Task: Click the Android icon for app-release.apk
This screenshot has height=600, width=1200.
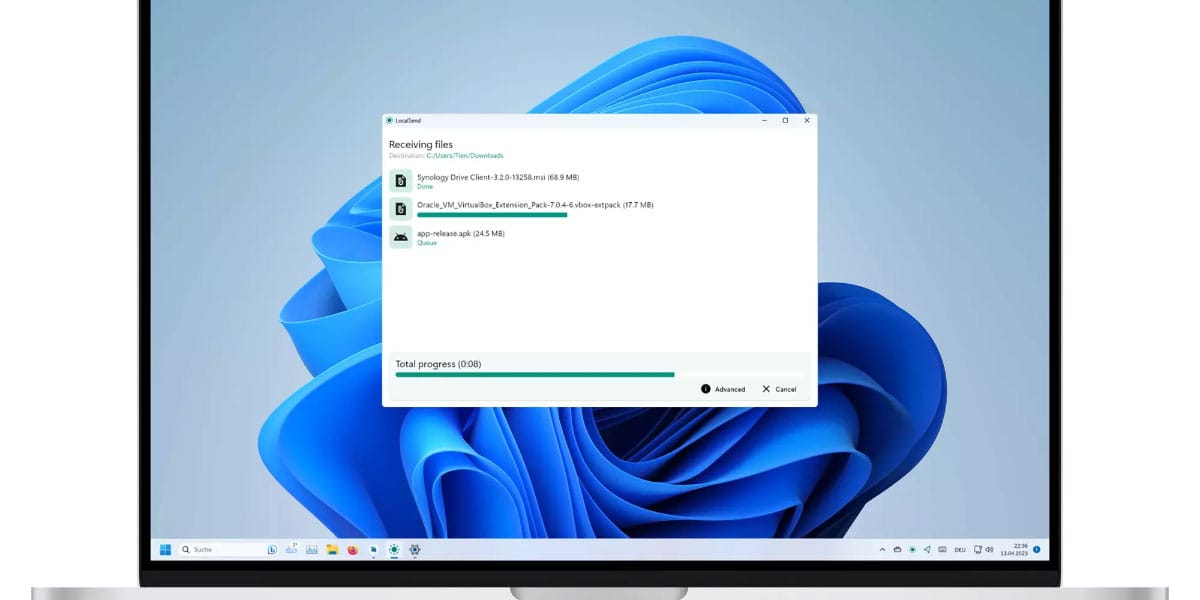Action: pyautogui.click(x=400, y=237)
